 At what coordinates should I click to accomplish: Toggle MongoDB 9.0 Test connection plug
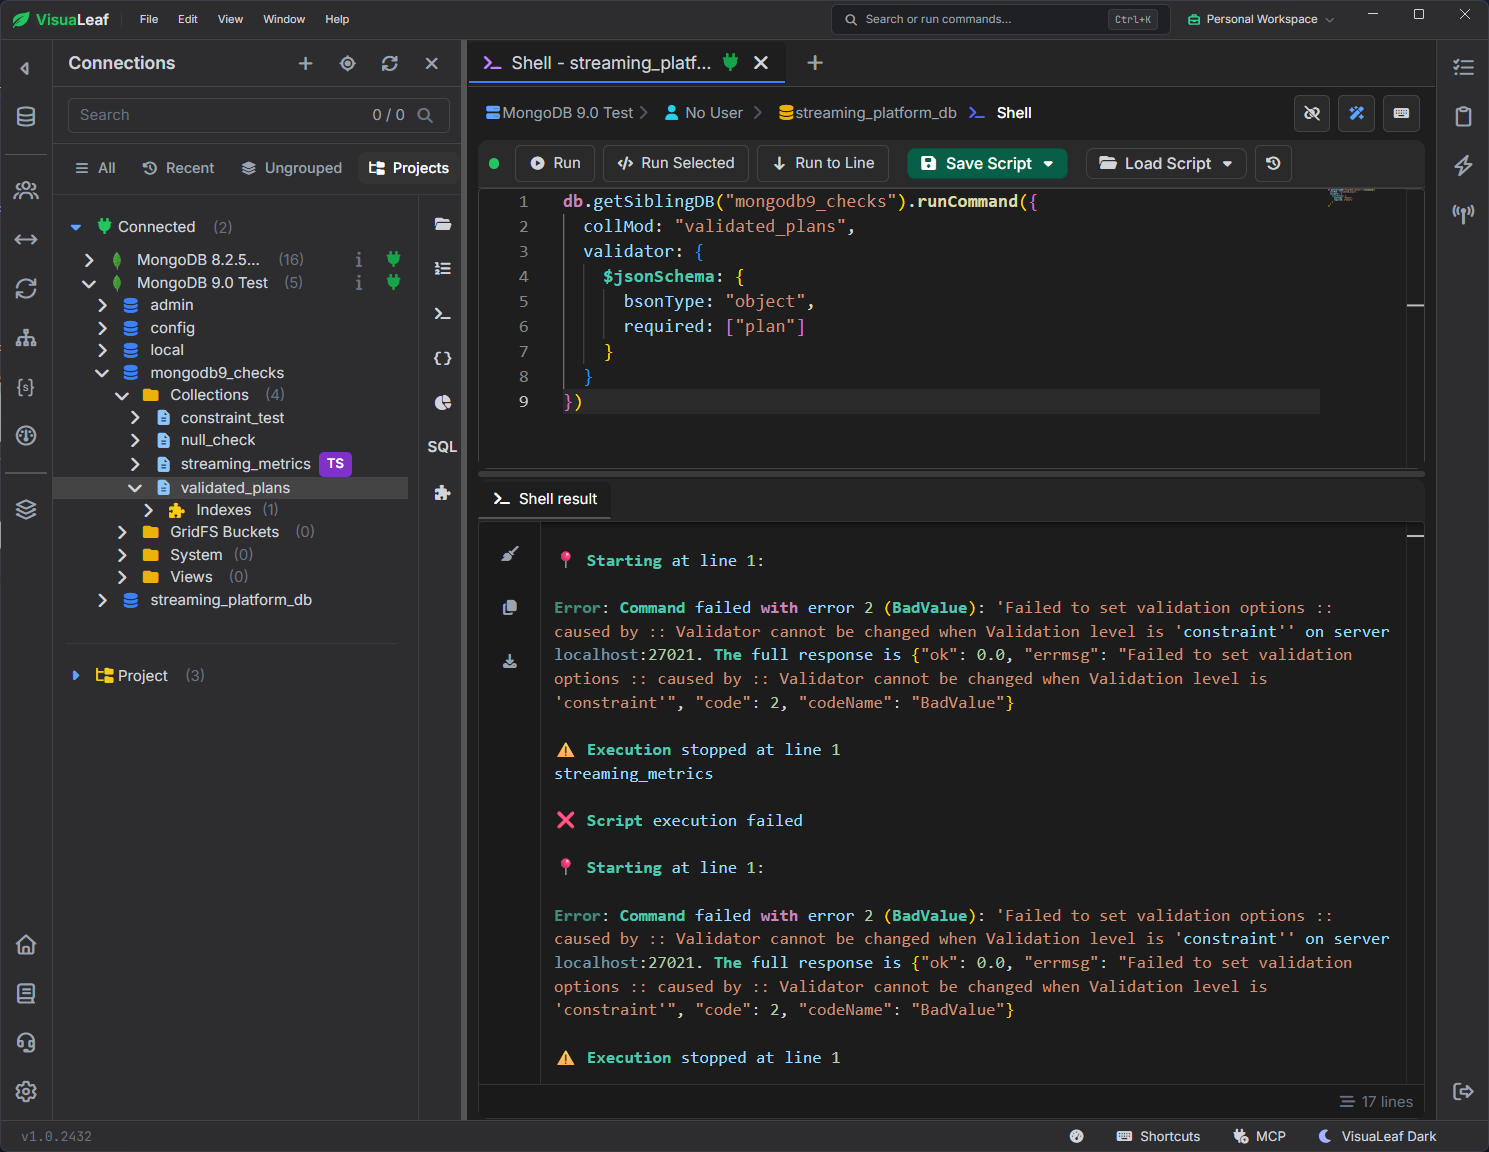point(393,282)
